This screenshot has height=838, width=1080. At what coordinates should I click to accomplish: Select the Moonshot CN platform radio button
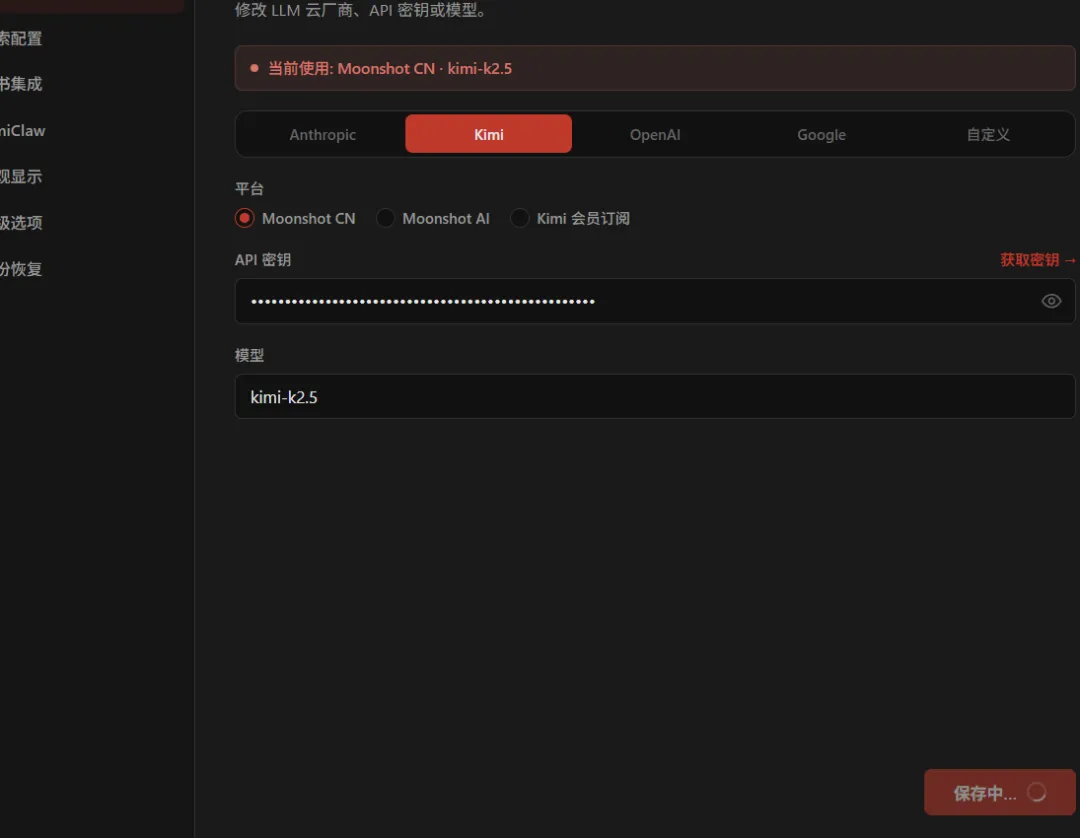click(245, 218)
